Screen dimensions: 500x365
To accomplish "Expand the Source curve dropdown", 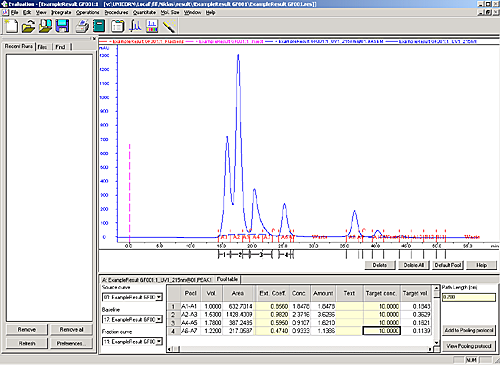I will click(x=159, y=297).
